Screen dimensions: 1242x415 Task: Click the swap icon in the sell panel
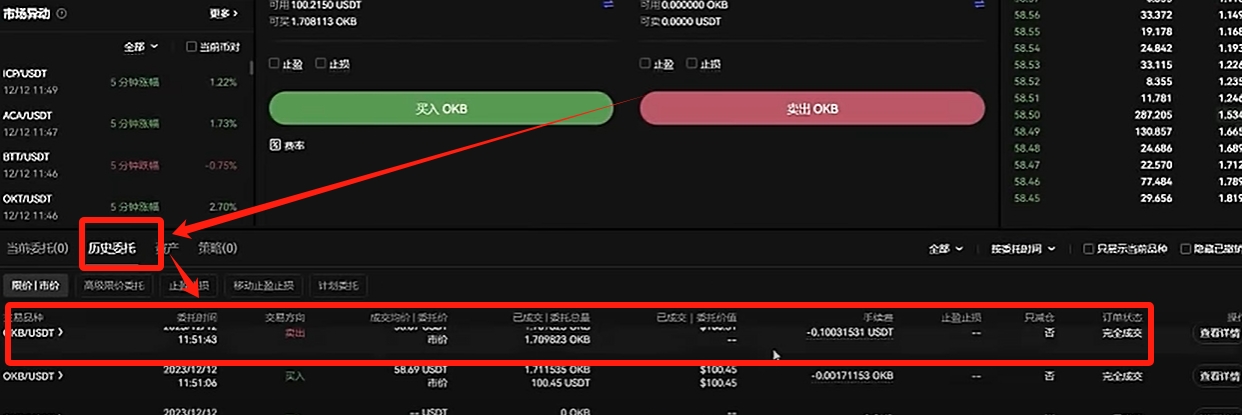pyautogui.click(x=979, y=4)
